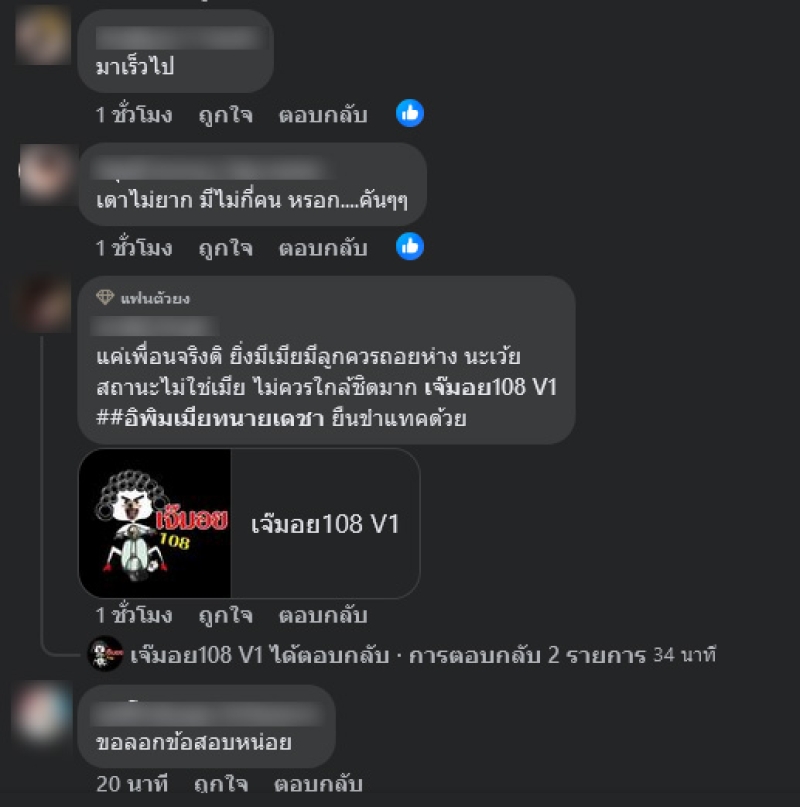The width and height of the screenshot is (800, 807).
Task: Click the blue like reaction under "เดาไม่ยาก" comment
Action: click(x=410, y=247)
